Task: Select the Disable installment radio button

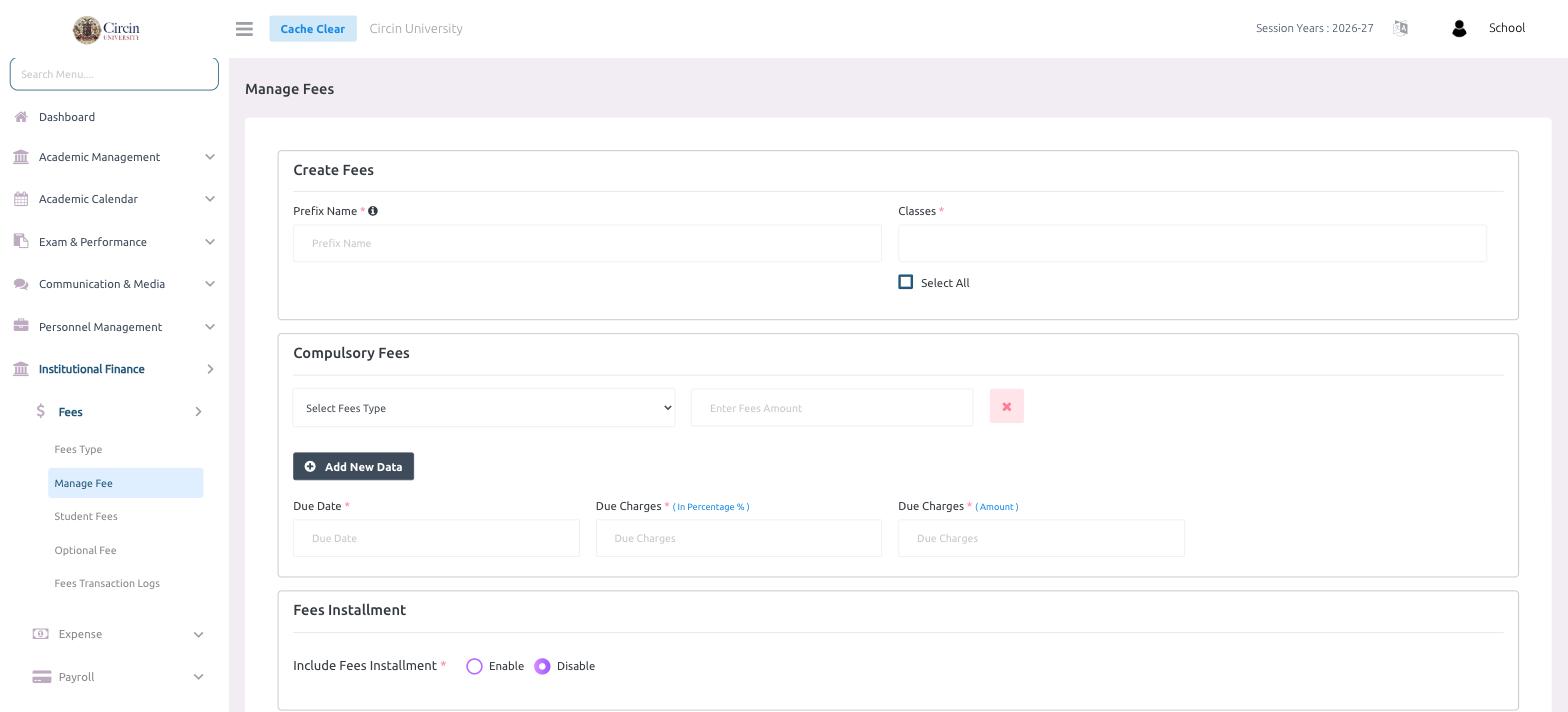Action: tap(542, 666)
